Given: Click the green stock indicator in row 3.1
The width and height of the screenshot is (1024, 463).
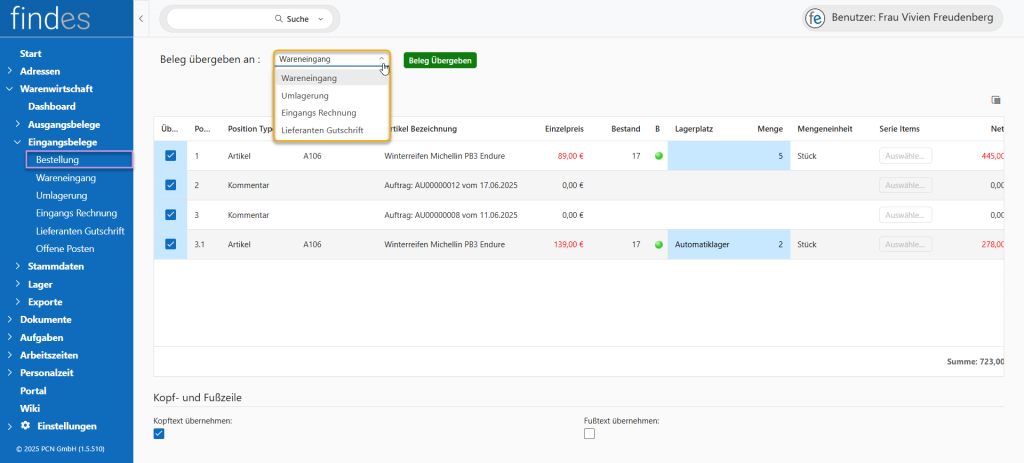Looking at the screenshot, I should [x=658, y=244].
